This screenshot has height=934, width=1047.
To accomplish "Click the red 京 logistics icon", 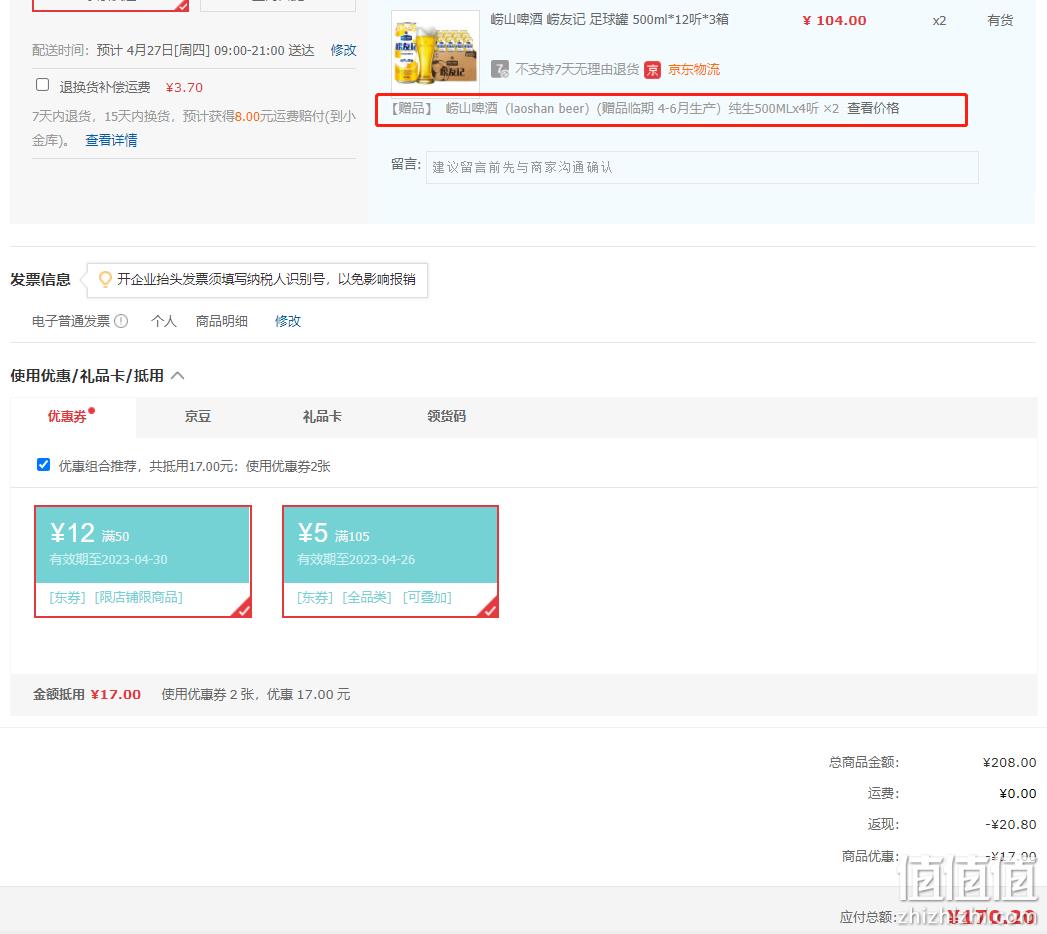I will 652,69.
